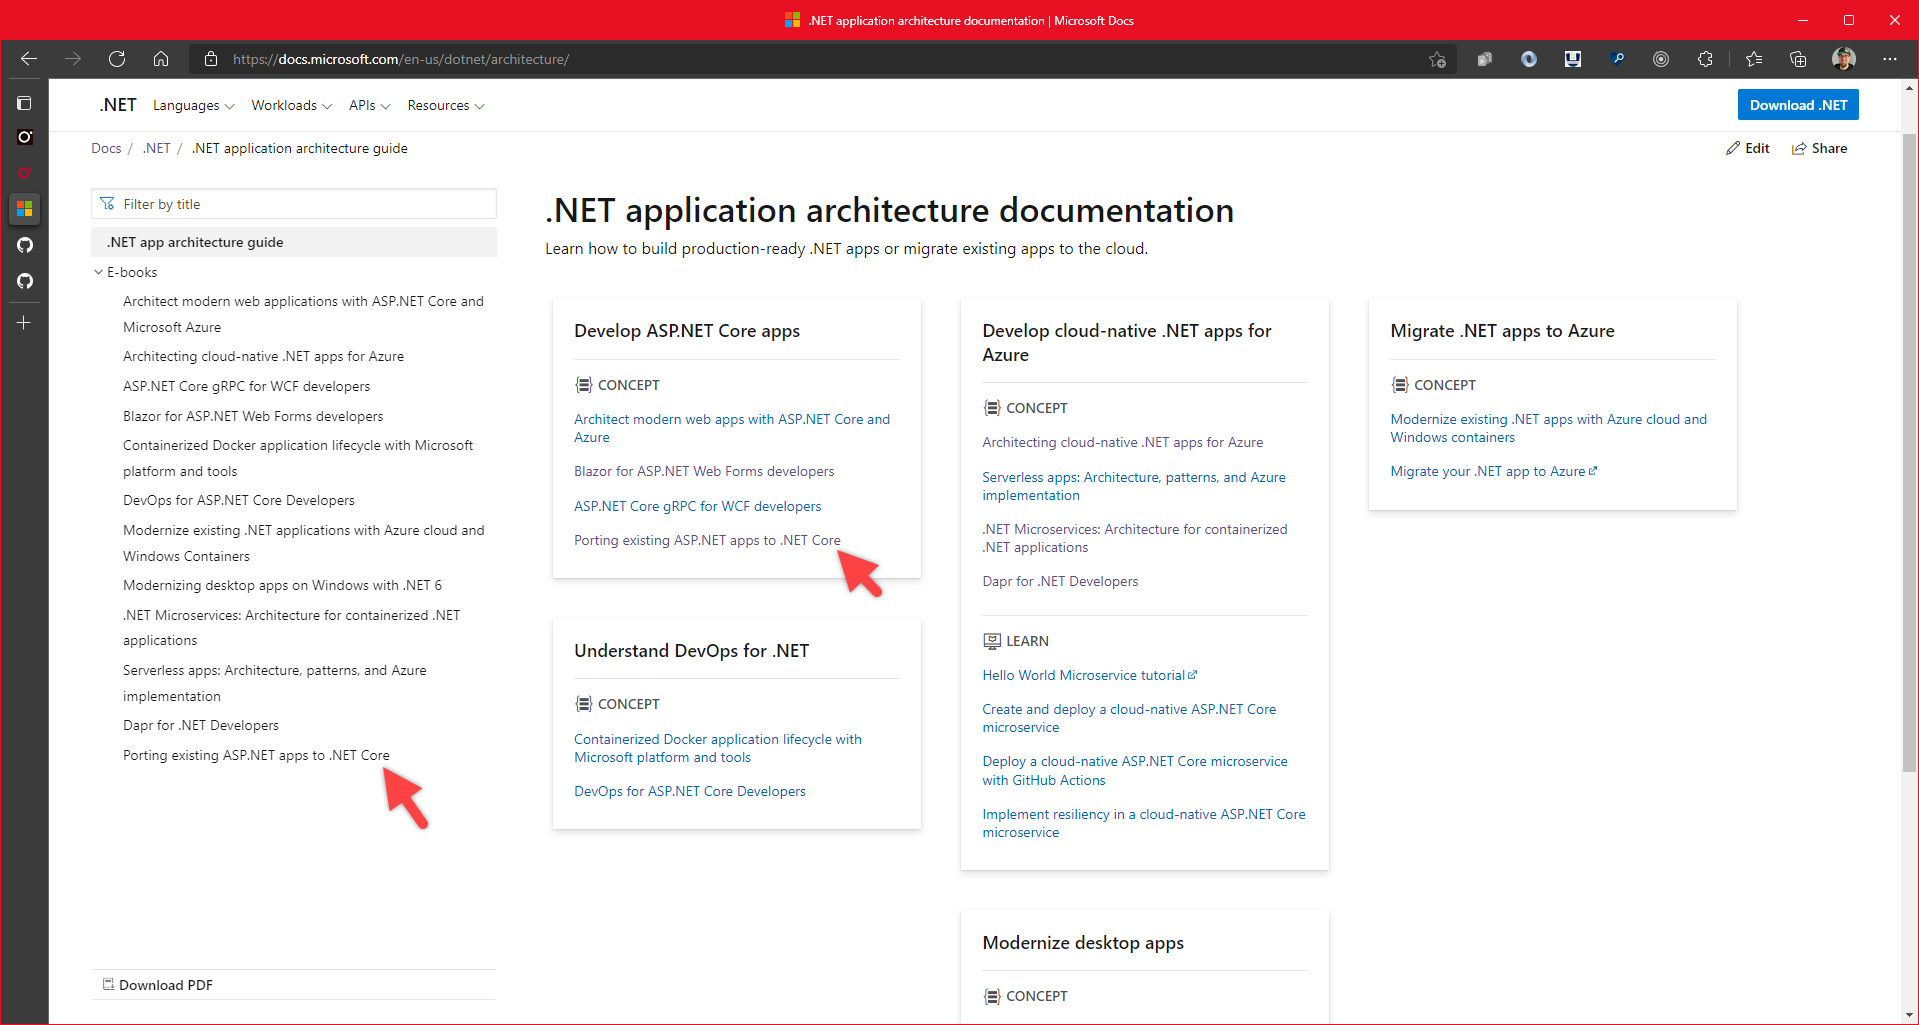Image resolution: width=1919 pixels, height=1025 pixels.
Task: Open the Porting existing ASP.NET apps card link
Action: [x=707, y=540]
